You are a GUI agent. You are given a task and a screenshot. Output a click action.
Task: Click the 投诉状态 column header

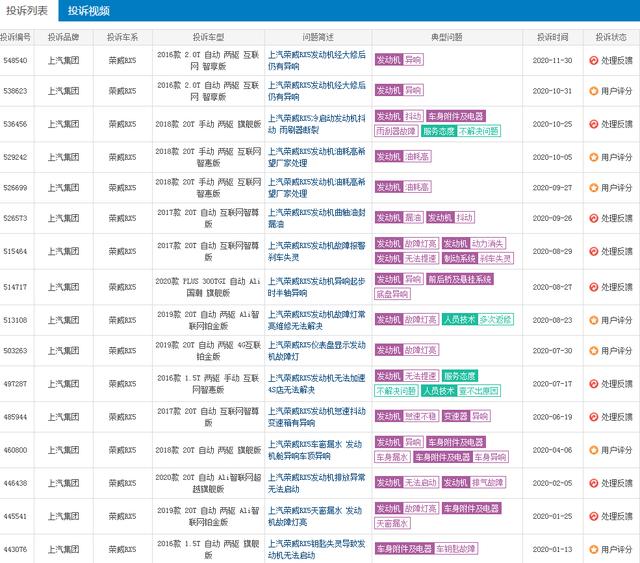pos(611,37)
